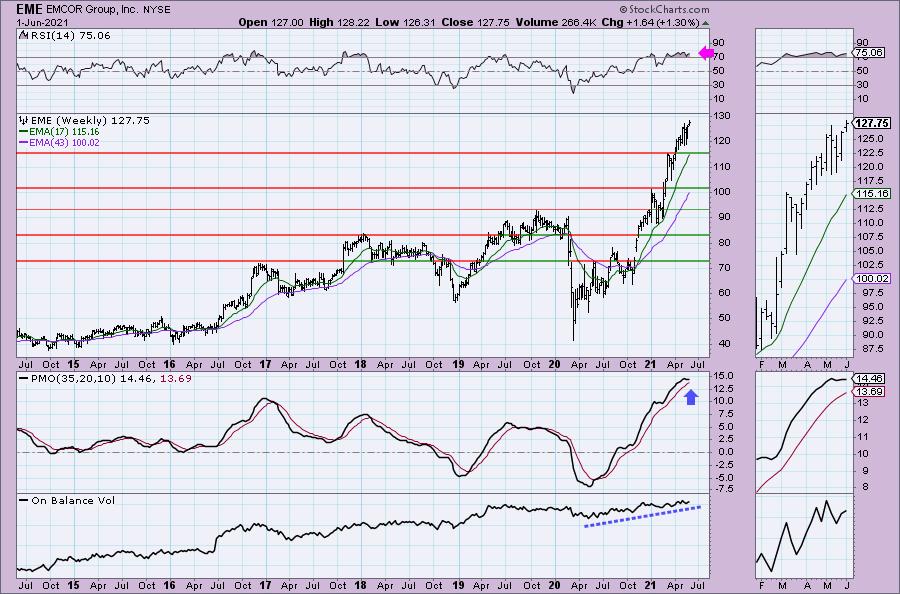Click the EMA(43) 100.02 legend entry
This screenshot has height=594, width=900.
[x=64, y=142]
